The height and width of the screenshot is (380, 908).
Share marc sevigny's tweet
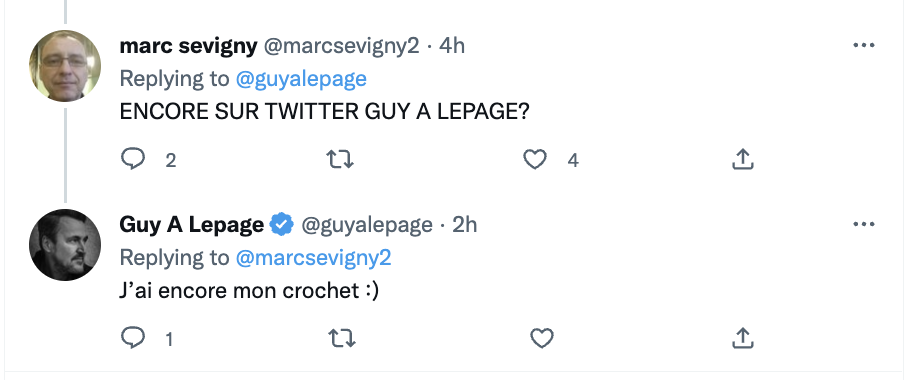742,159
